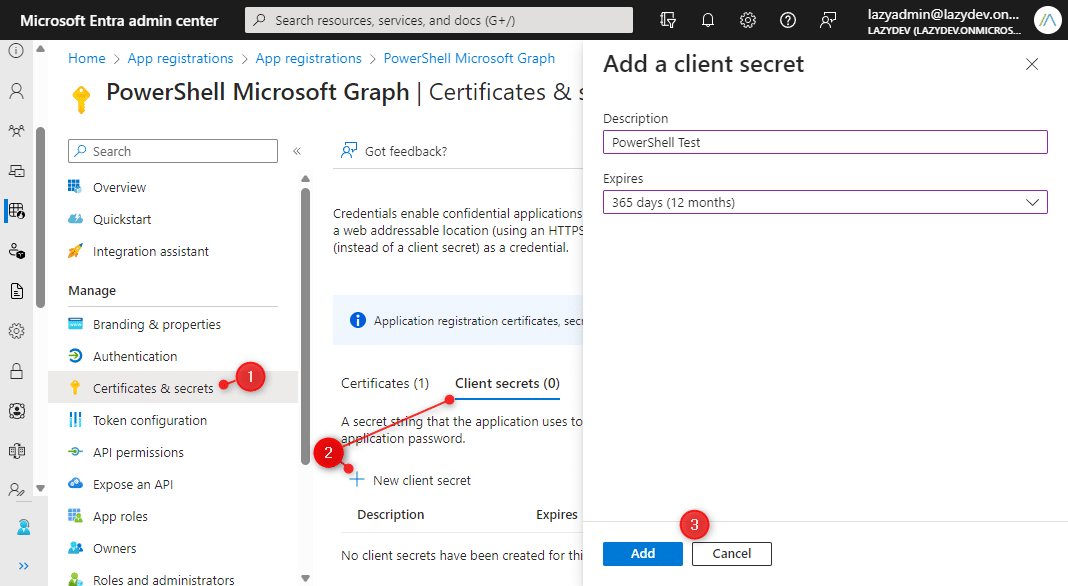Focus the Description input field
This screenshot has height=586, width=1068.
coord(825,142)
